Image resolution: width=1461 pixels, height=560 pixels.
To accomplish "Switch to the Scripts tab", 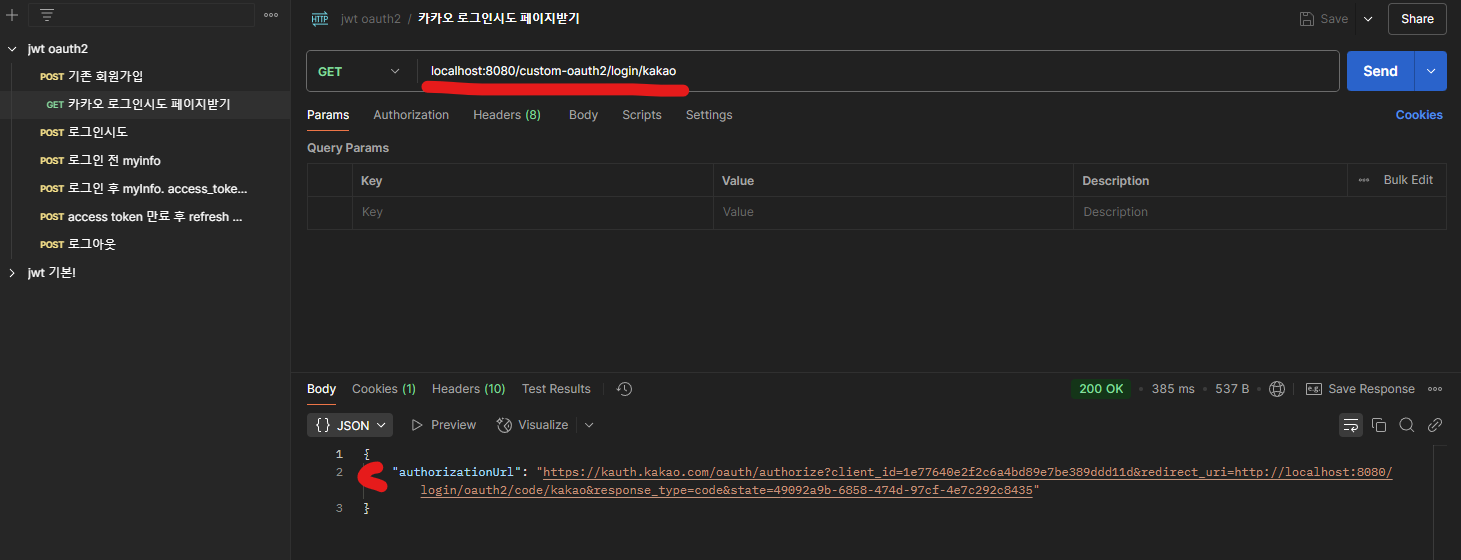I will point(642,115).
